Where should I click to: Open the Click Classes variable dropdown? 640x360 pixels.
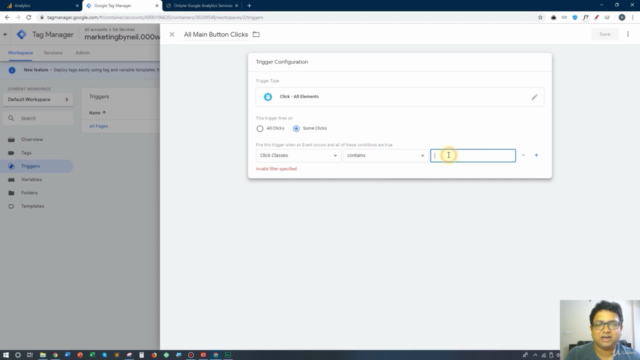298,156
